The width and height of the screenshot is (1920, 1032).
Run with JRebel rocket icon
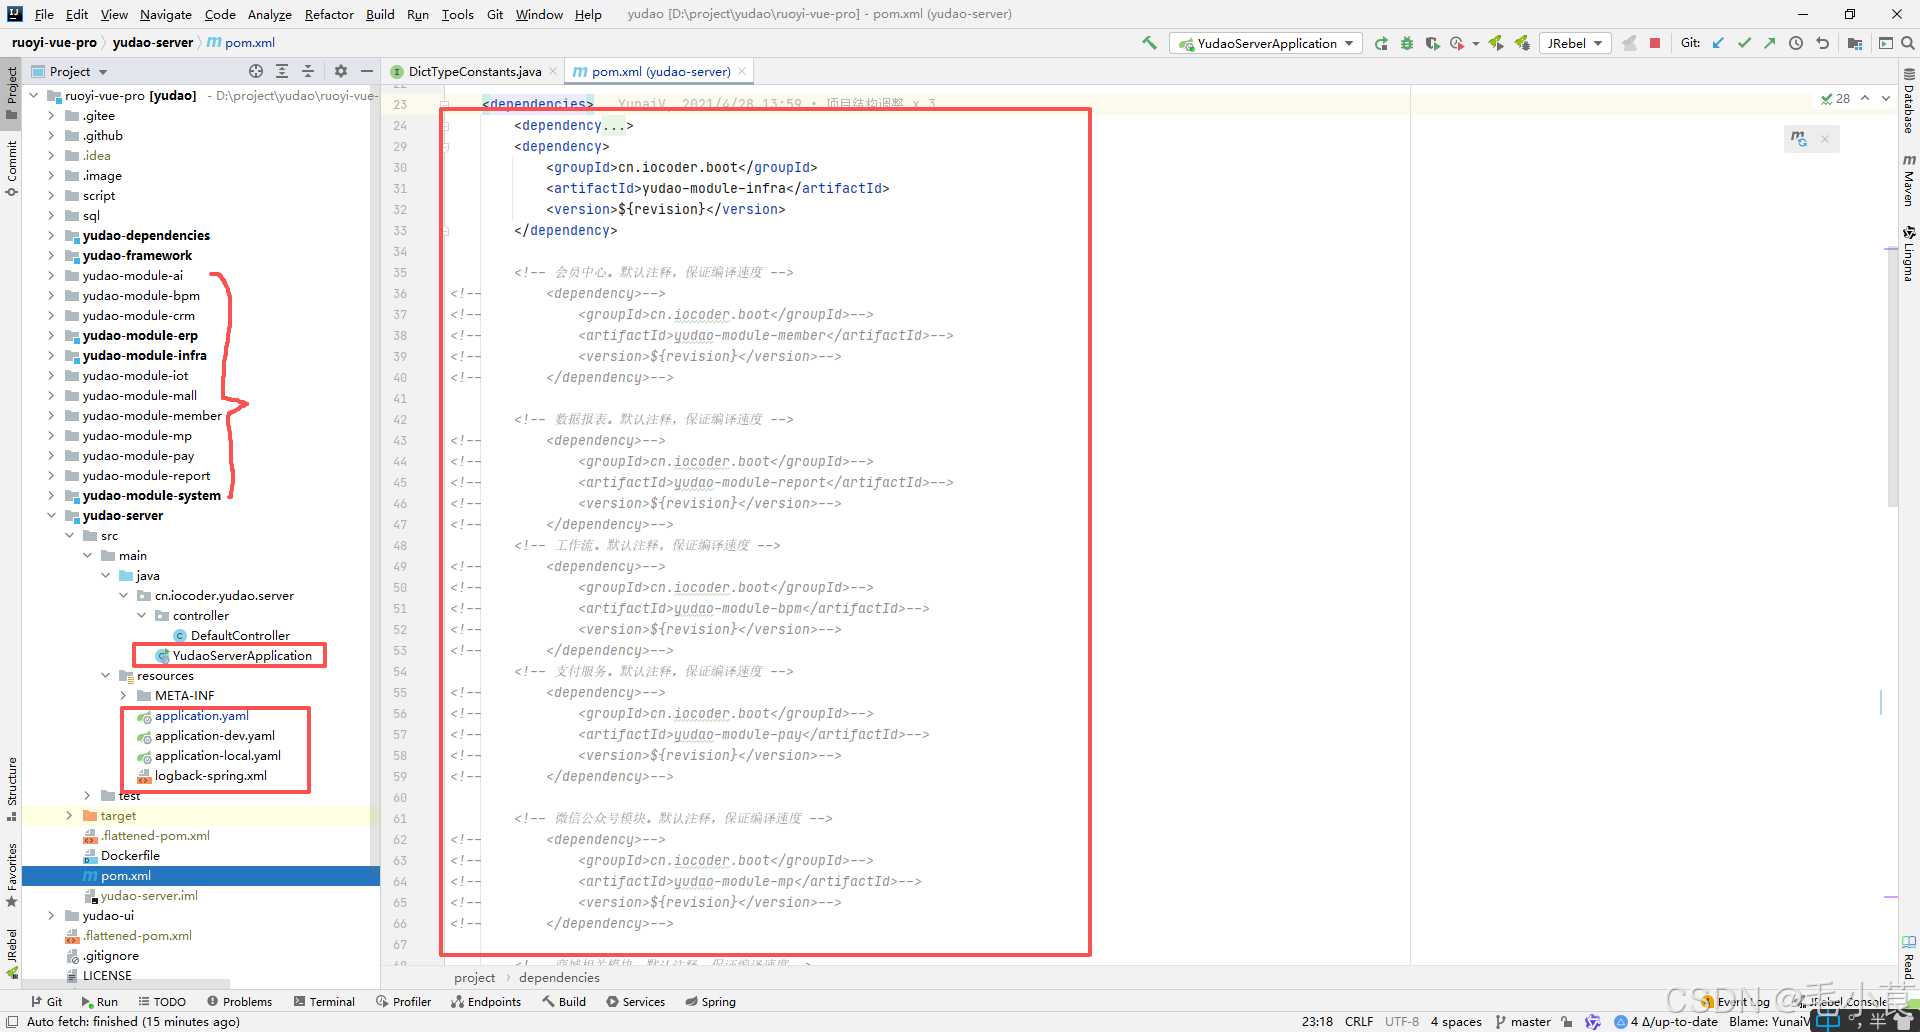tap(1496, 43)
